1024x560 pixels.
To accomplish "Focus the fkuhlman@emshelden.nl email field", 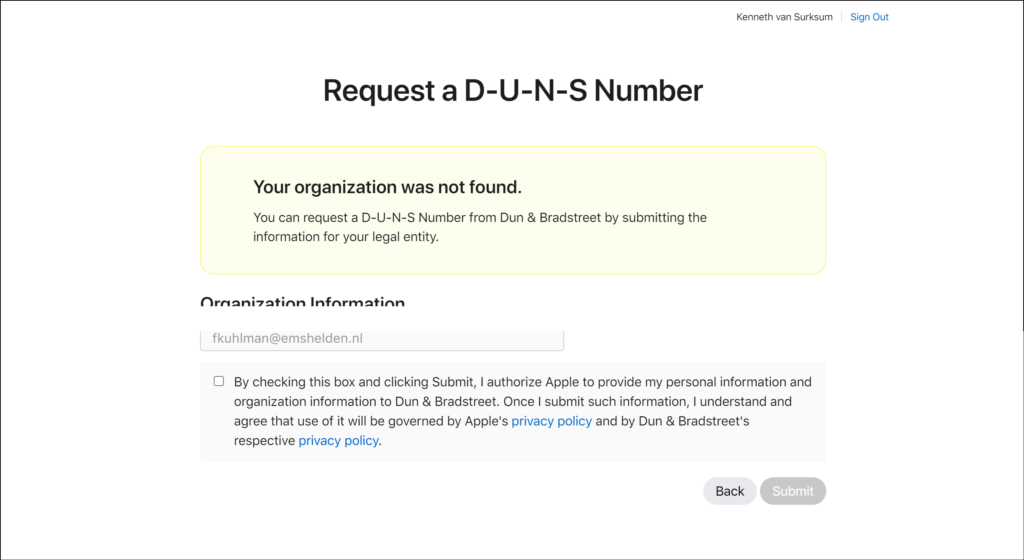I will coord(382,339).
